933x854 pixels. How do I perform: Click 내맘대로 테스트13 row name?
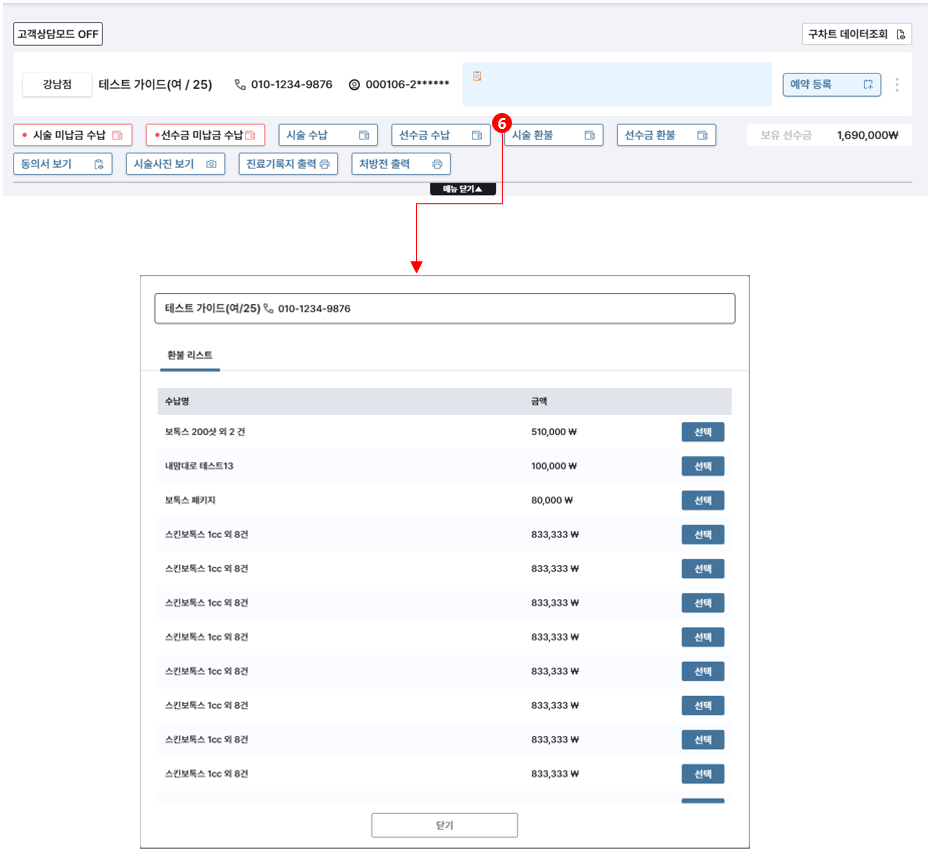click(199, 466)
